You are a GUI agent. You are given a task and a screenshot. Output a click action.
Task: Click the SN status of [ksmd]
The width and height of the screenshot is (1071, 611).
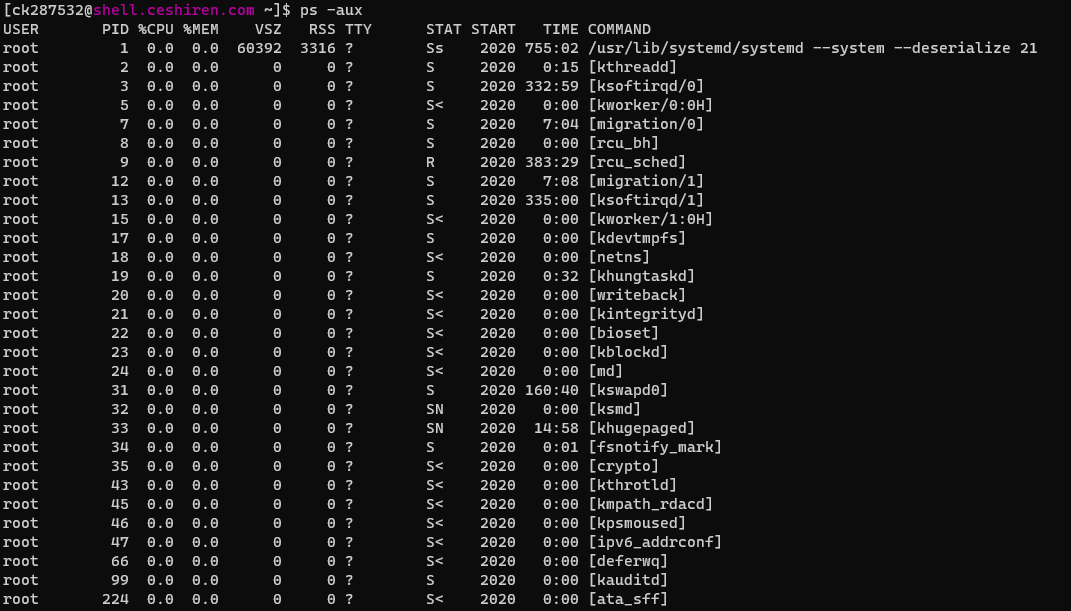[434, 409]
